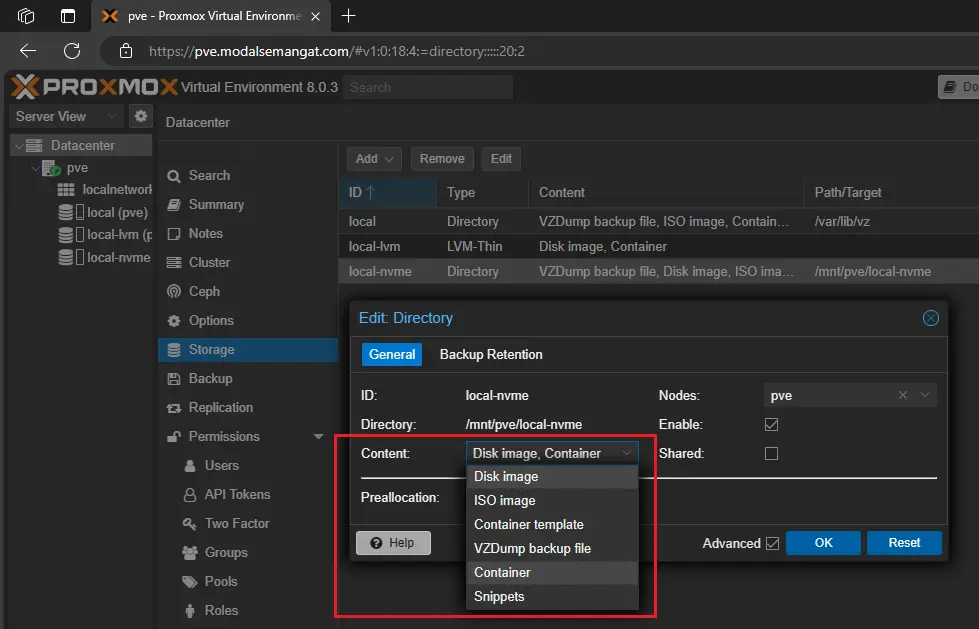Image resolution: width=979 pixels, height=629 pixels.
Task: Collapse the Content dropdown list
Action: (x=626, y=453)
